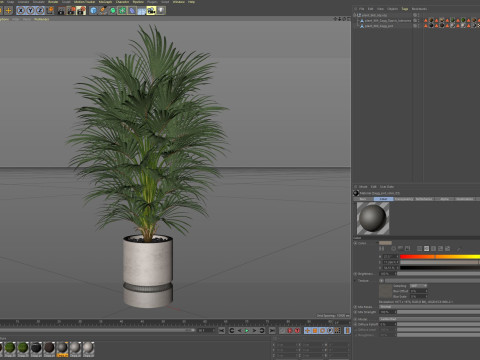This screenshot has width=480, height=360.
Task: Toggle visibility dots of second child object
Action: [x=418, y=26]
